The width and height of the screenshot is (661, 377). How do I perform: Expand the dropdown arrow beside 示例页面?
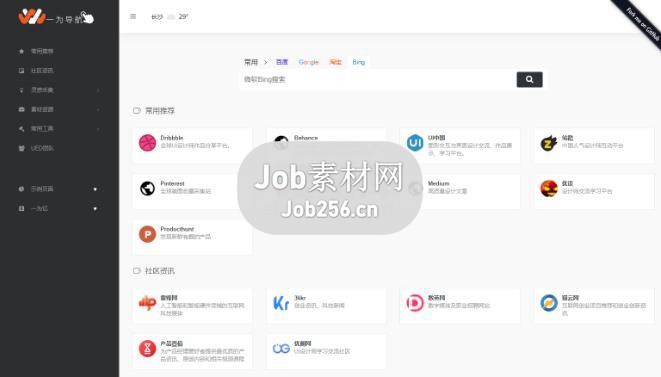tap(95, 189)
